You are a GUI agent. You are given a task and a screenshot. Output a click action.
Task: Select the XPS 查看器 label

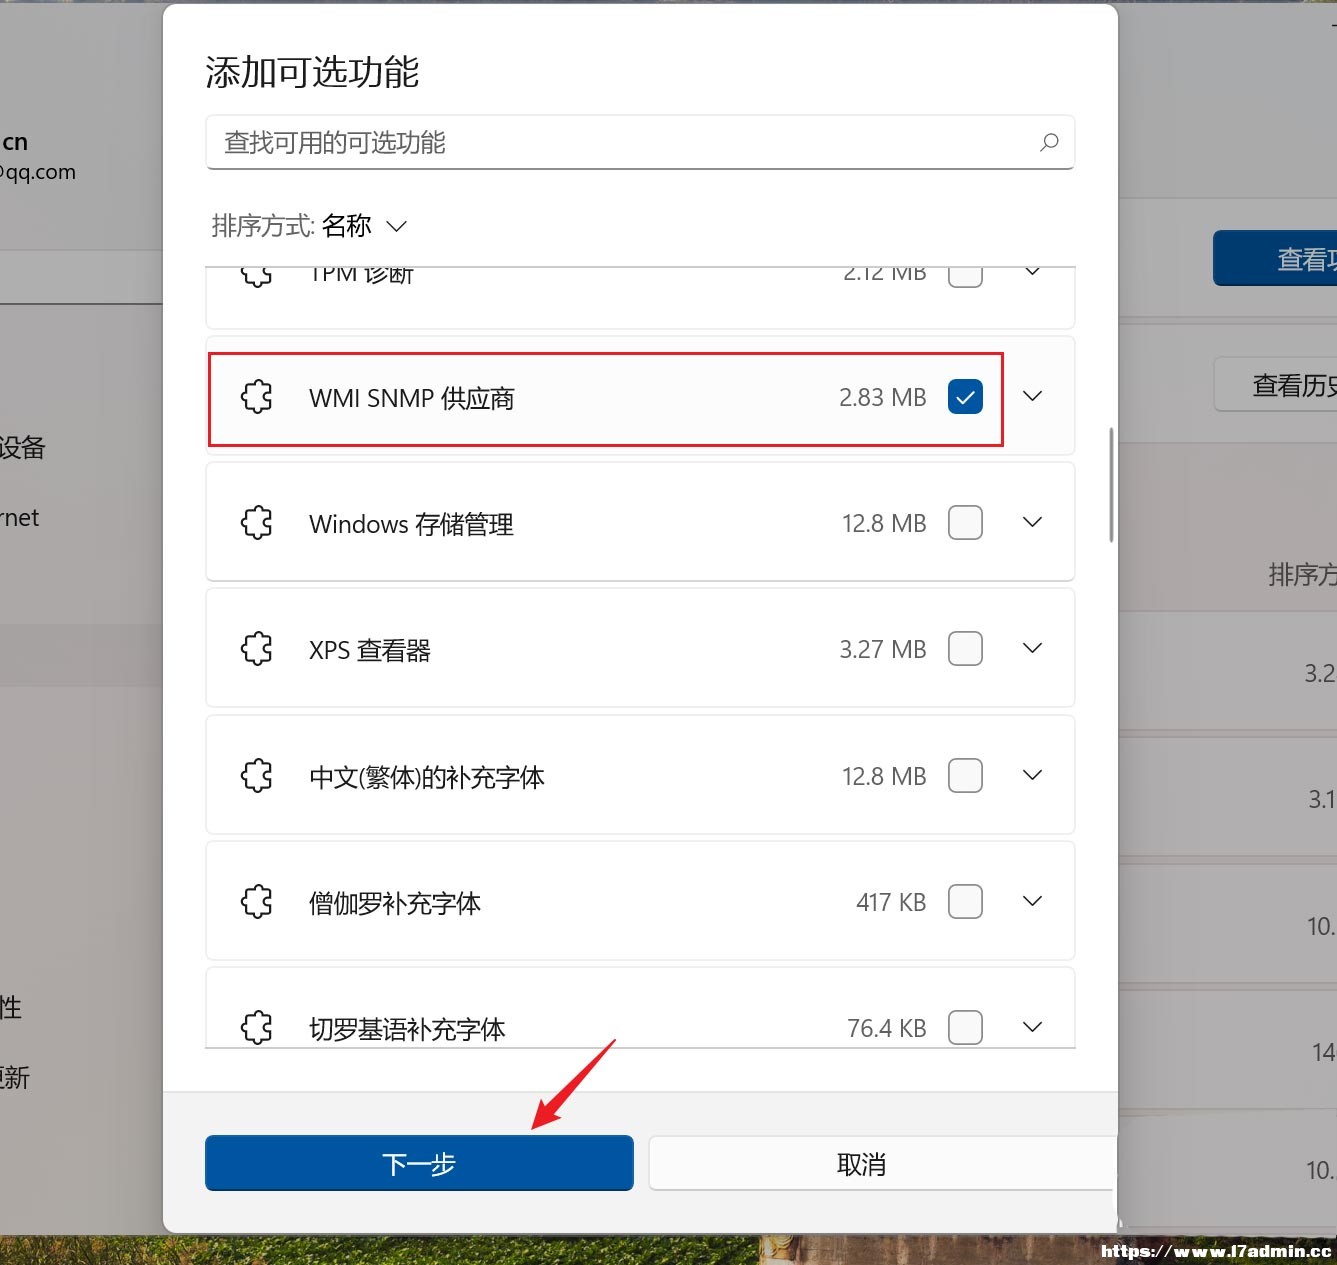370,650
